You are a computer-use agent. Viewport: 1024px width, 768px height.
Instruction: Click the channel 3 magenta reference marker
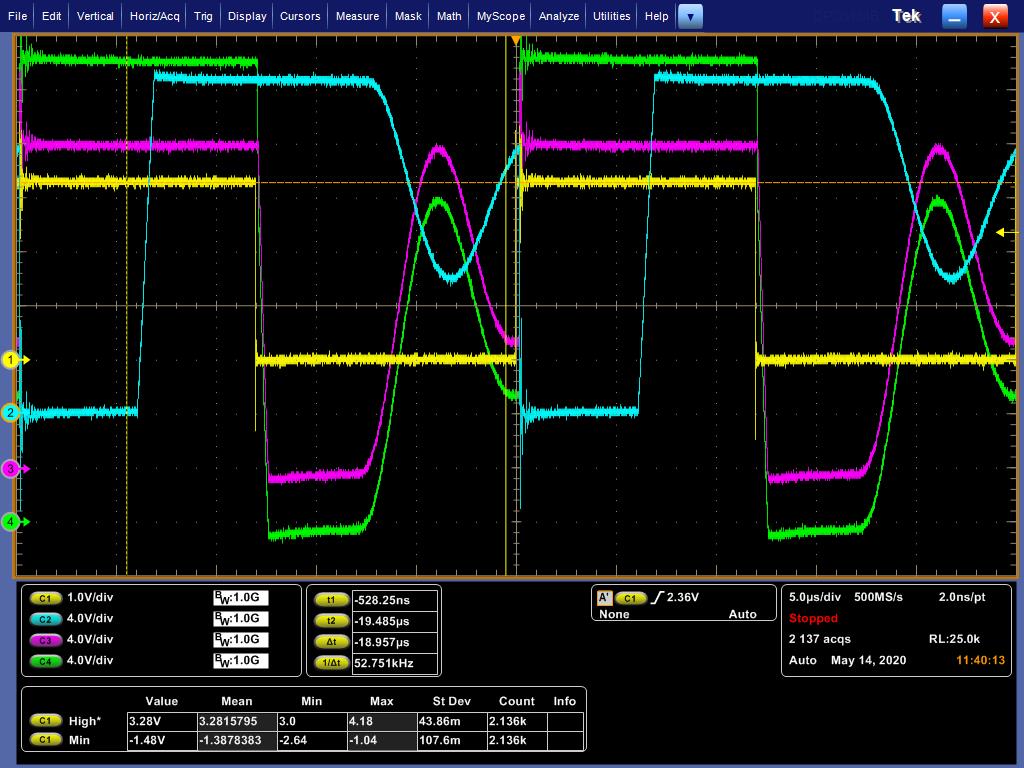click(x=12, y=468)
